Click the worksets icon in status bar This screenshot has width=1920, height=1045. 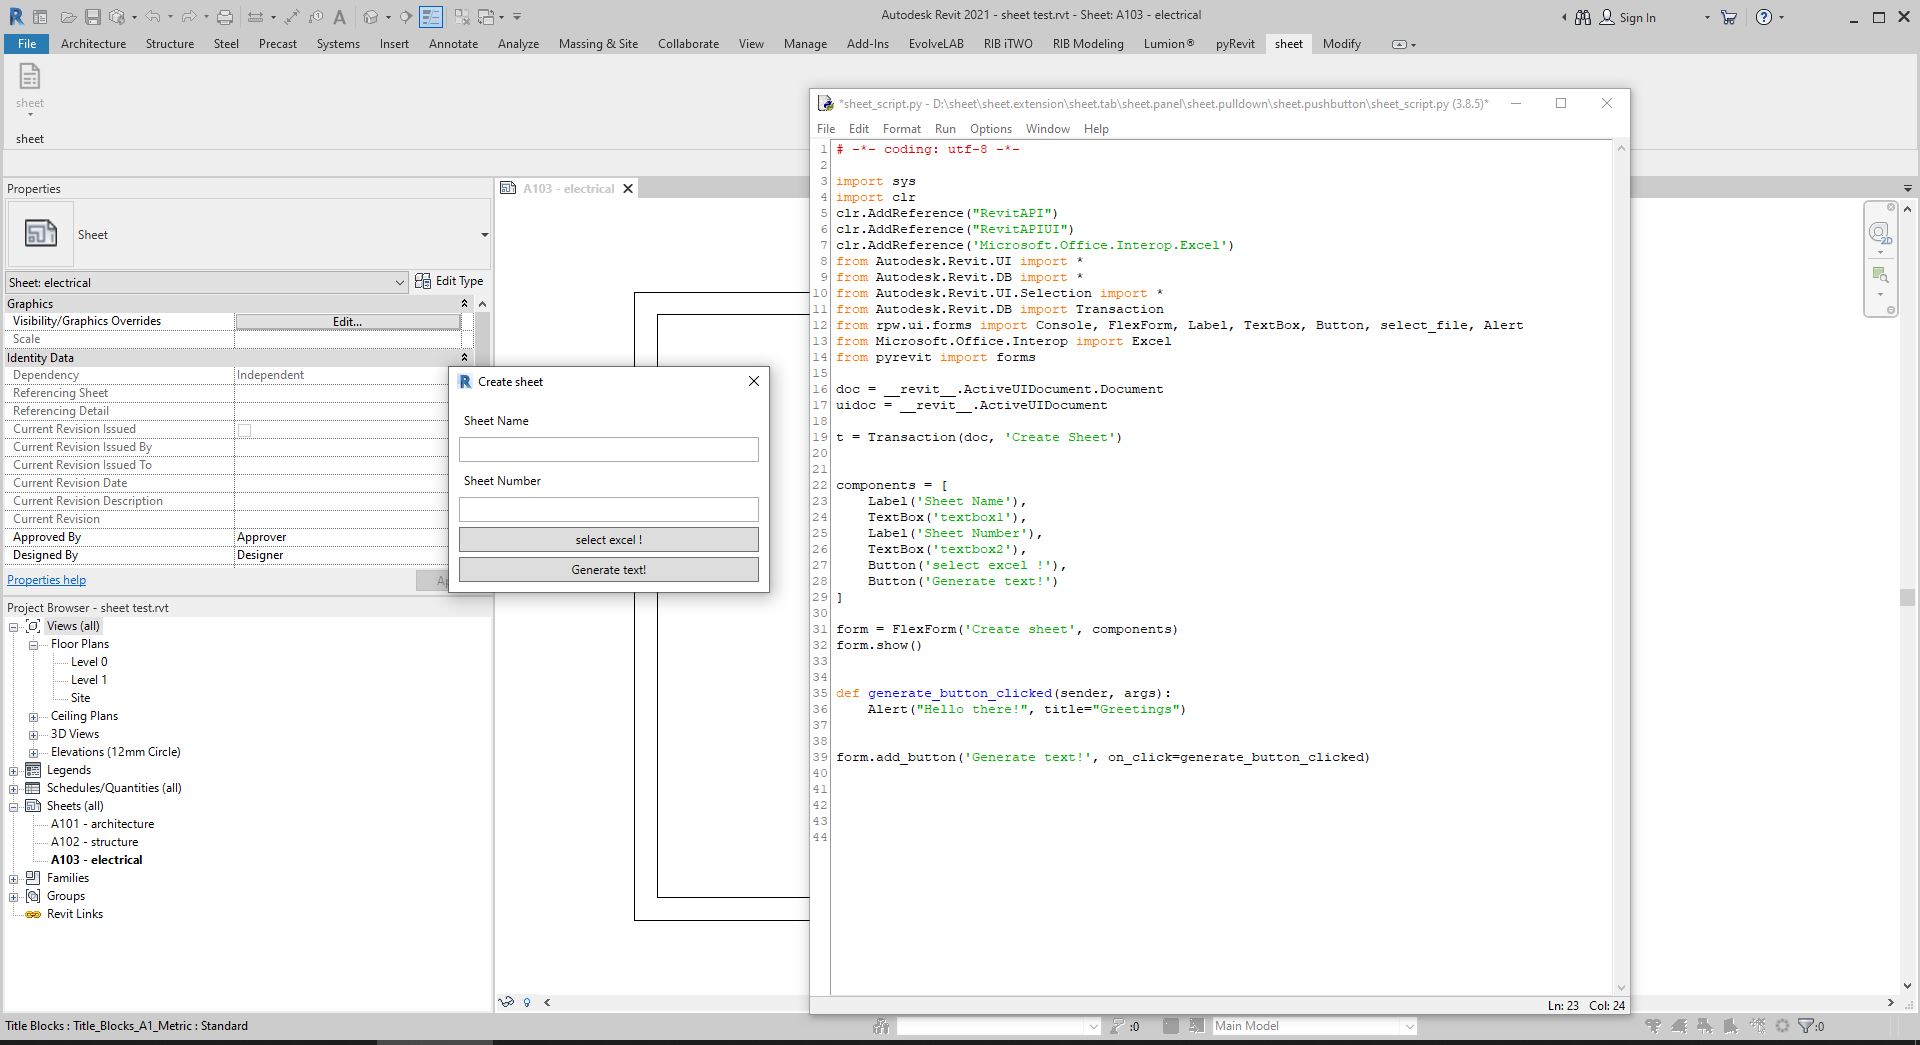(881, 1026)
